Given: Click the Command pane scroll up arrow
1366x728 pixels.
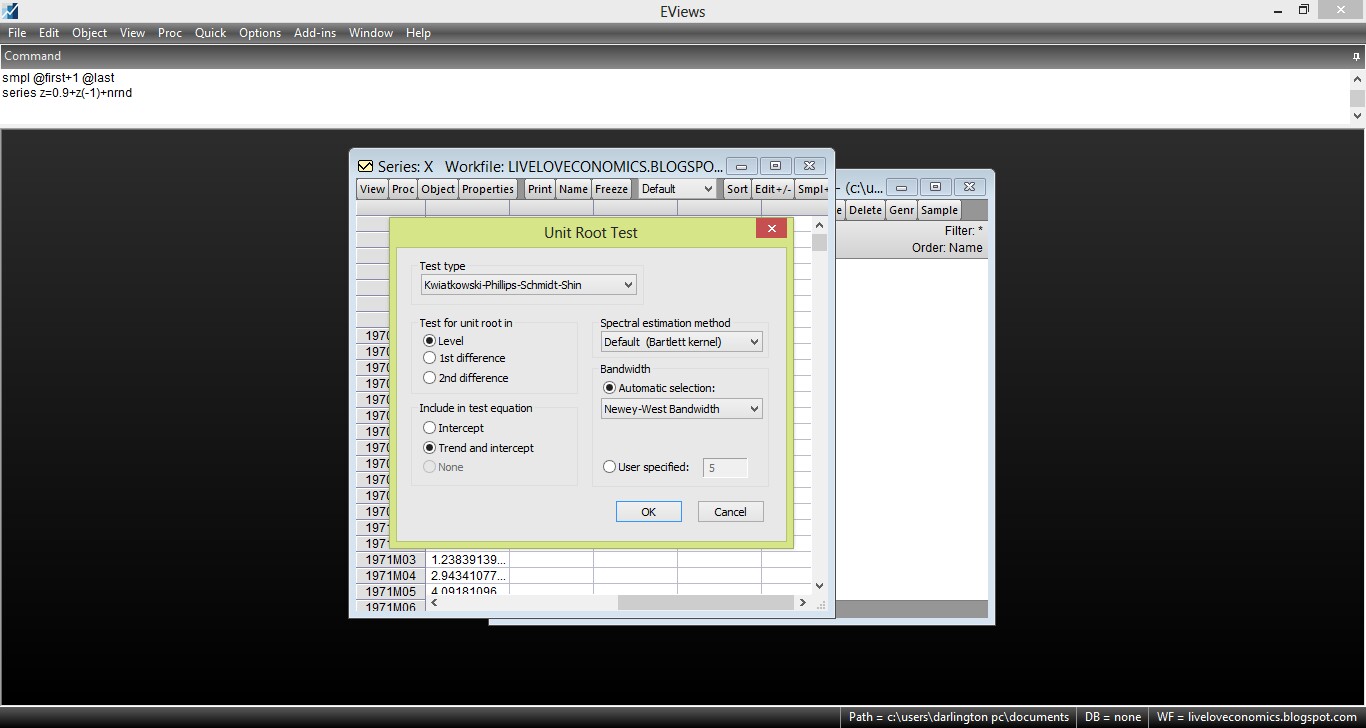Looking at the screenshot, I should point(1357,78).
